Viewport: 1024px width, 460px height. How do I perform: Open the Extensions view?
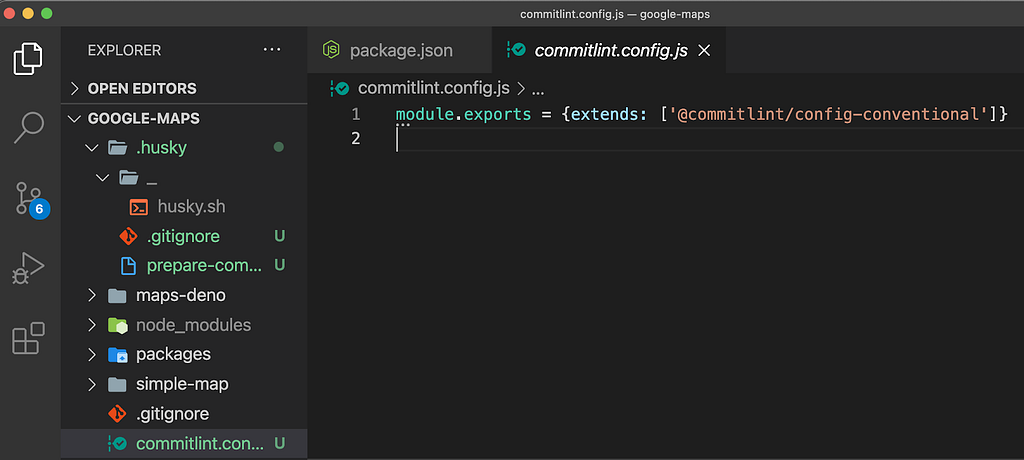click(x=29, y=338)
